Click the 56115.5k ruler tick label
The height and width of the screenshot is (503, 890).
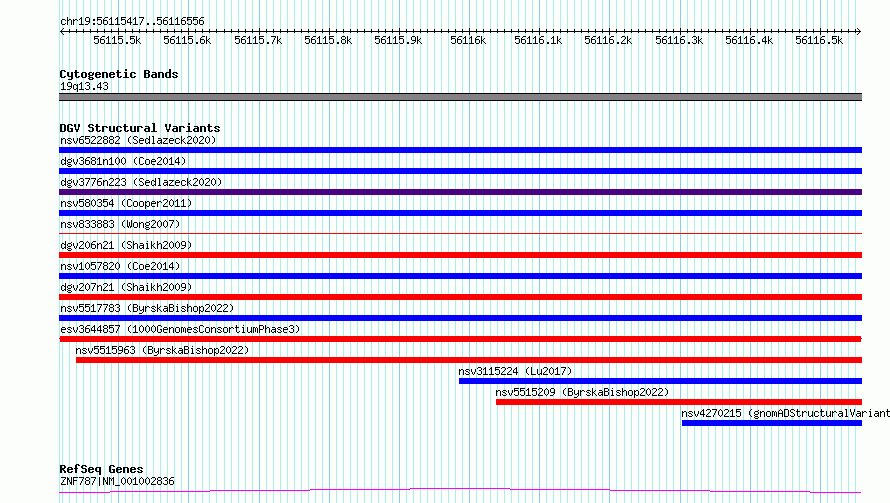coord(117,40)
